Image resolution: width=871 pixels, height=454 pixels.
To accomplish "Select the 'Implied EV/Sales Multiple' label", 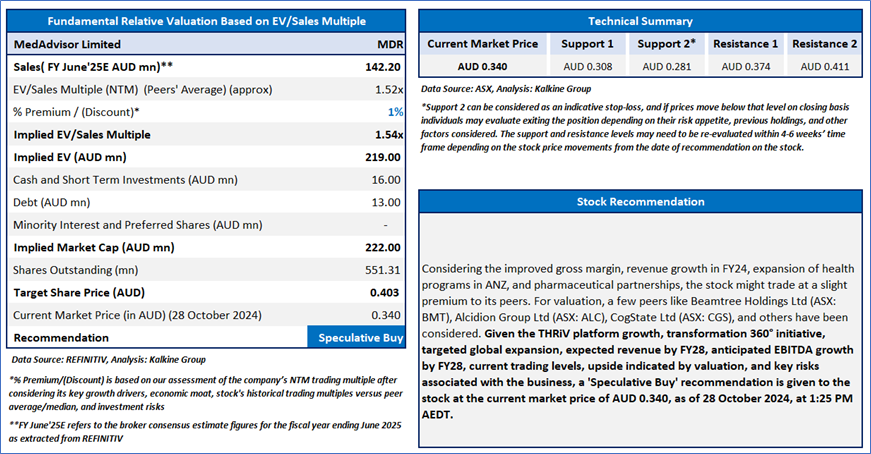I will 82,134.
